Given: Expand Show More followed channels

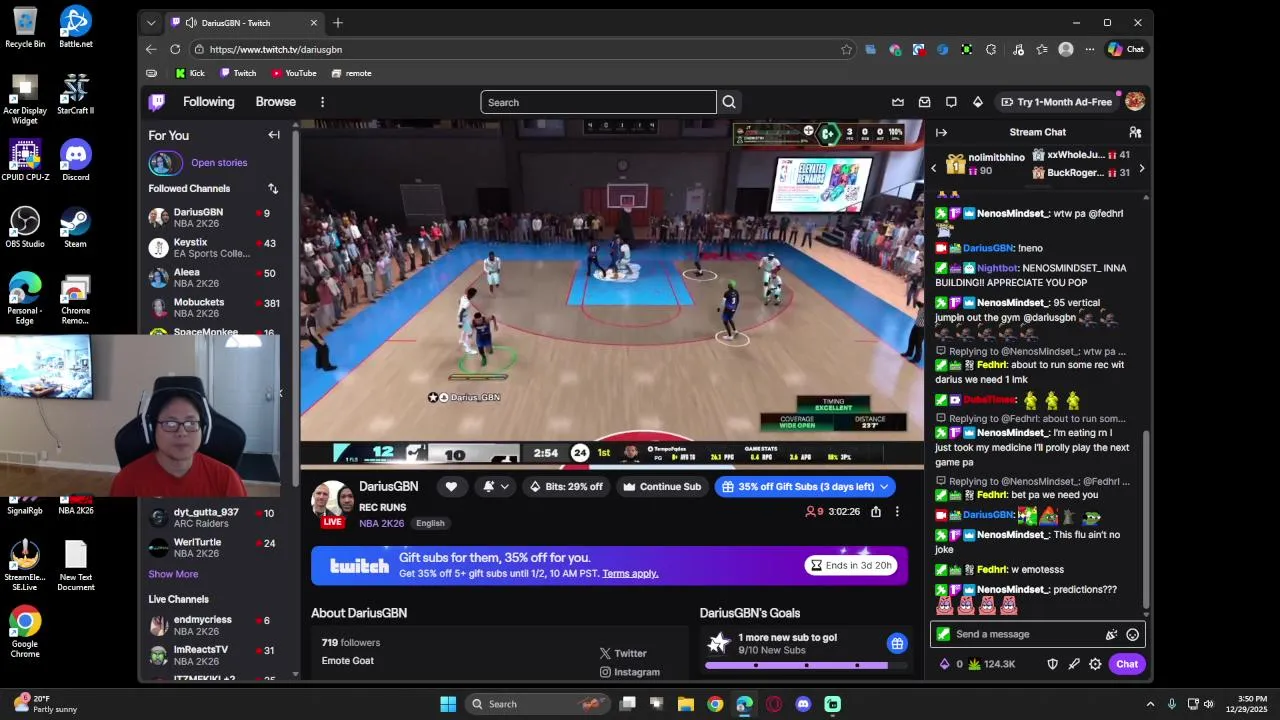Looking at the screenshot, I should click(x=173, y=574).
